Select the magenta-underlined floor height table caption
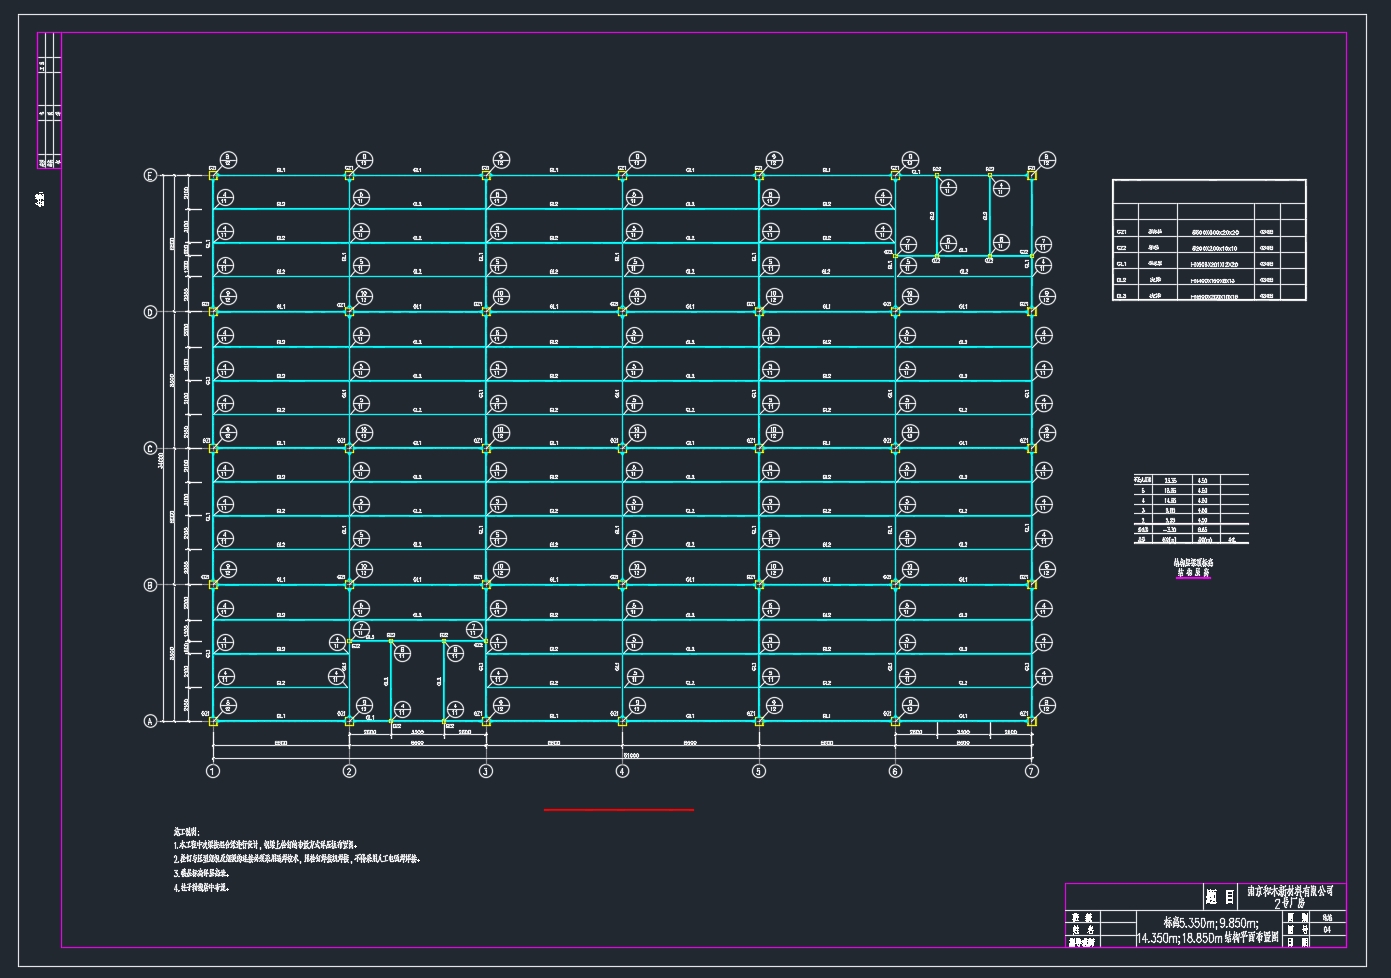This screenshot has height=978, width=1391. [1193, 568]
